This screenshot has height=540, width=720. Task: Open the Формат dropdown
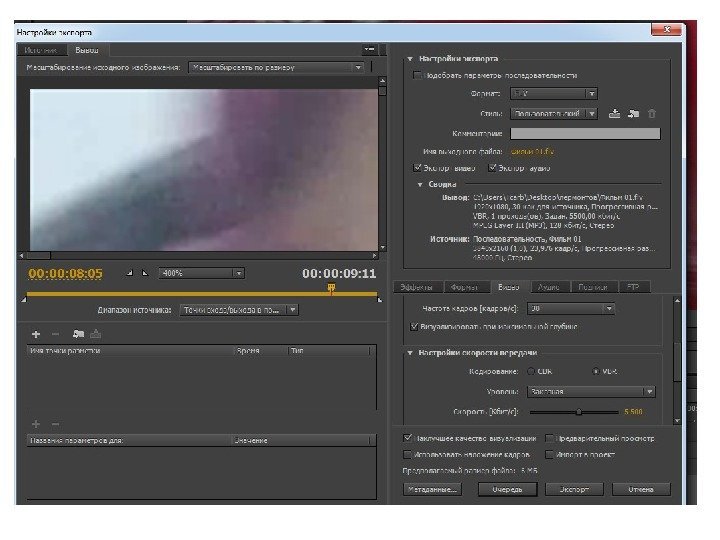(x=553, y=94)
